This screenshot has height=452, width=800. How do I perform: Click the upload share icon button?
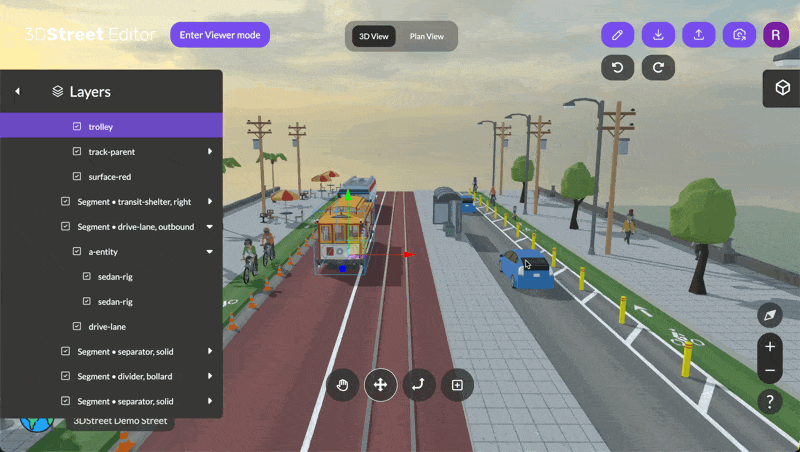coord(699,35)
